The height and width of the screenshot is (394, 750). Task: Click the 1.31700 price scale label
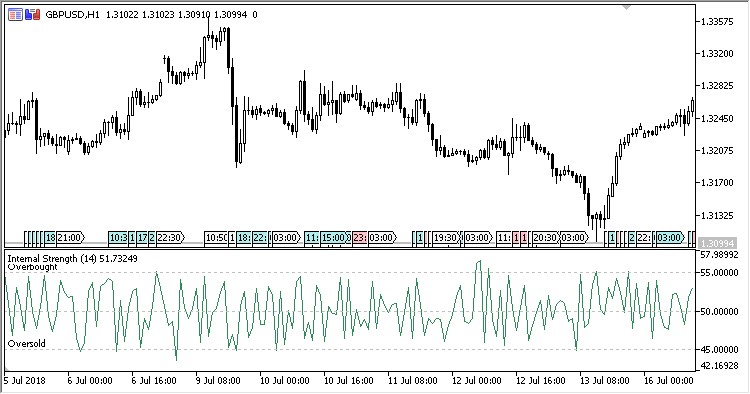(x=717, y=183)
